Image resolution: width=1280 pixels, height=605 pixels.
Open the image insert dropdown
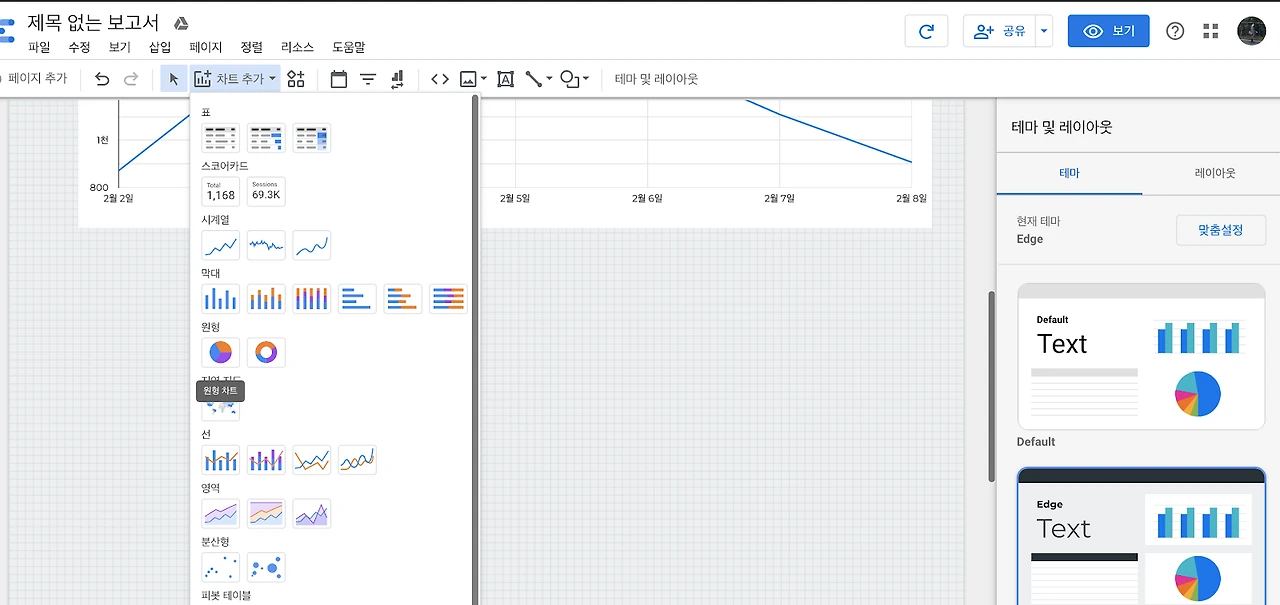(473, 79)
